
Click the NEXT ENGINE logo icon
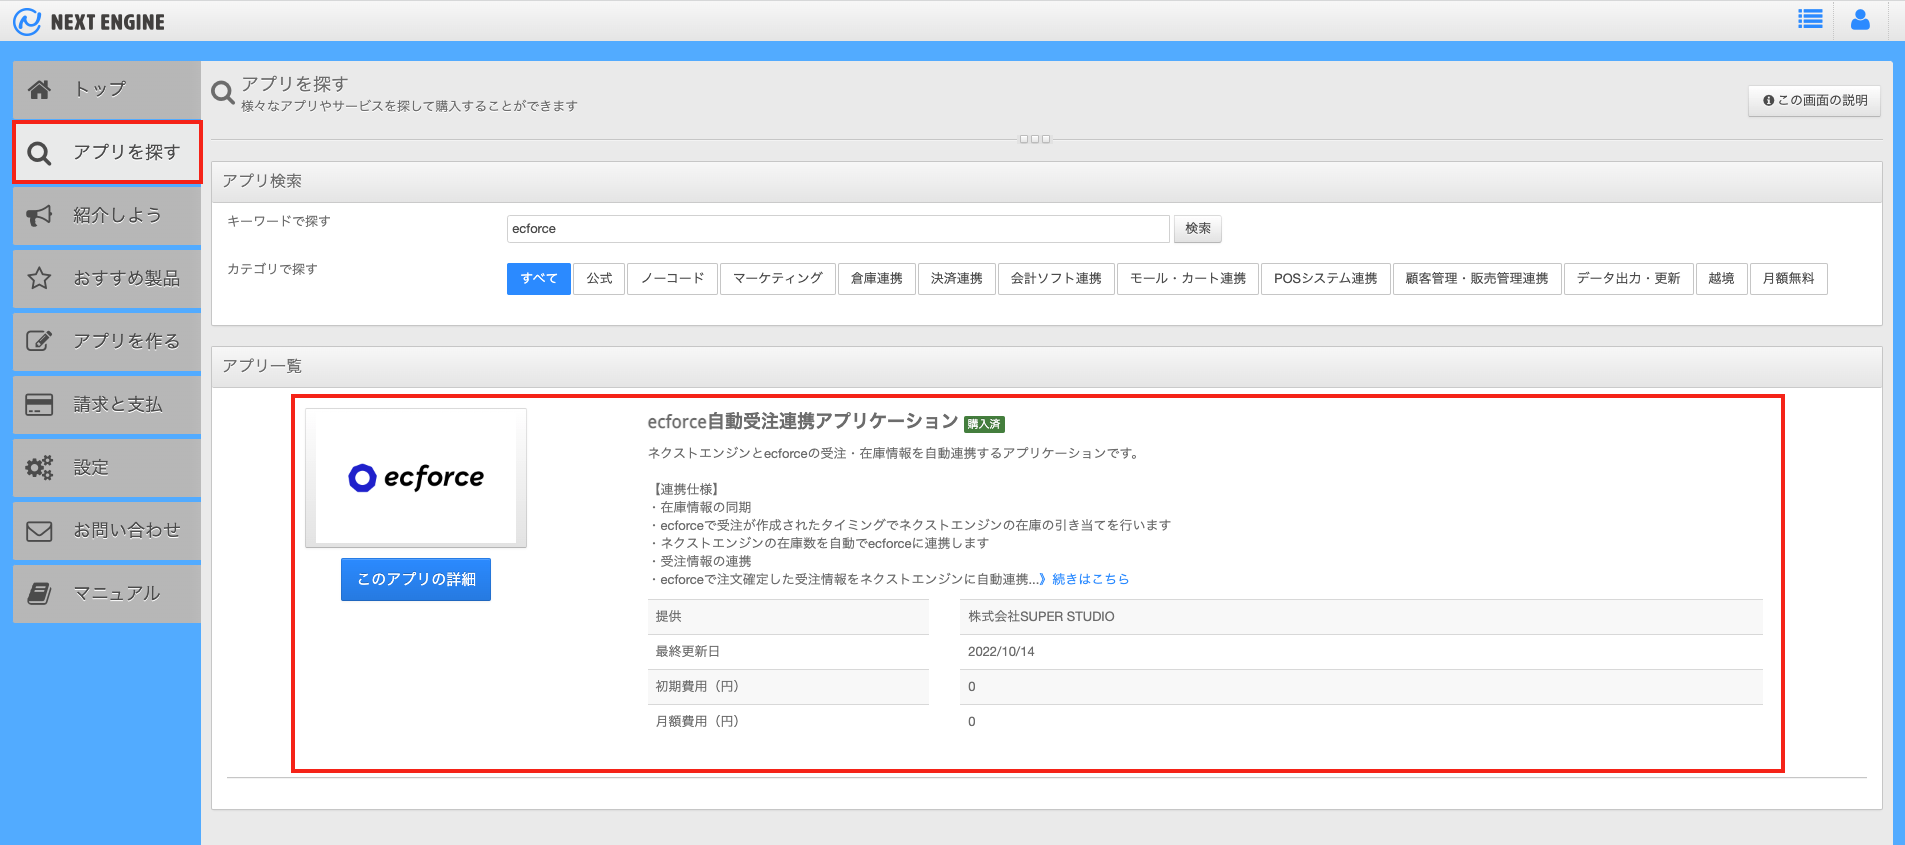click(27, 21)
